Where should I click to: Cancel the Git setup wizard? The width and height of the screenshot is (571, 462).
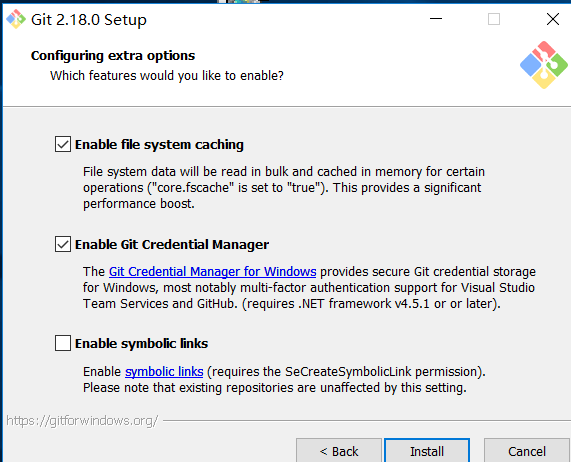click(x=527, y=451)
